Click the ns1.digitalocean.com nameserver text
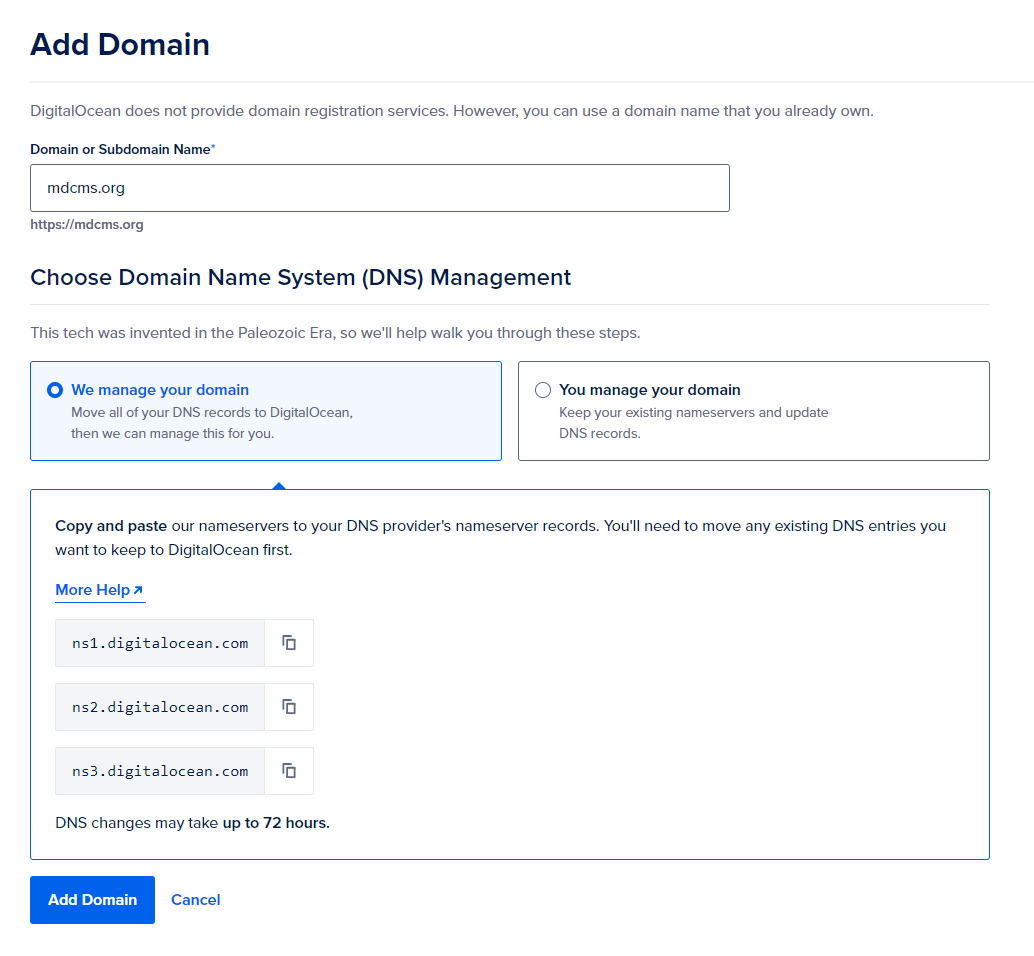Image resolution: width=1034 pixels, height=956 pixels. tap(160, 643)
